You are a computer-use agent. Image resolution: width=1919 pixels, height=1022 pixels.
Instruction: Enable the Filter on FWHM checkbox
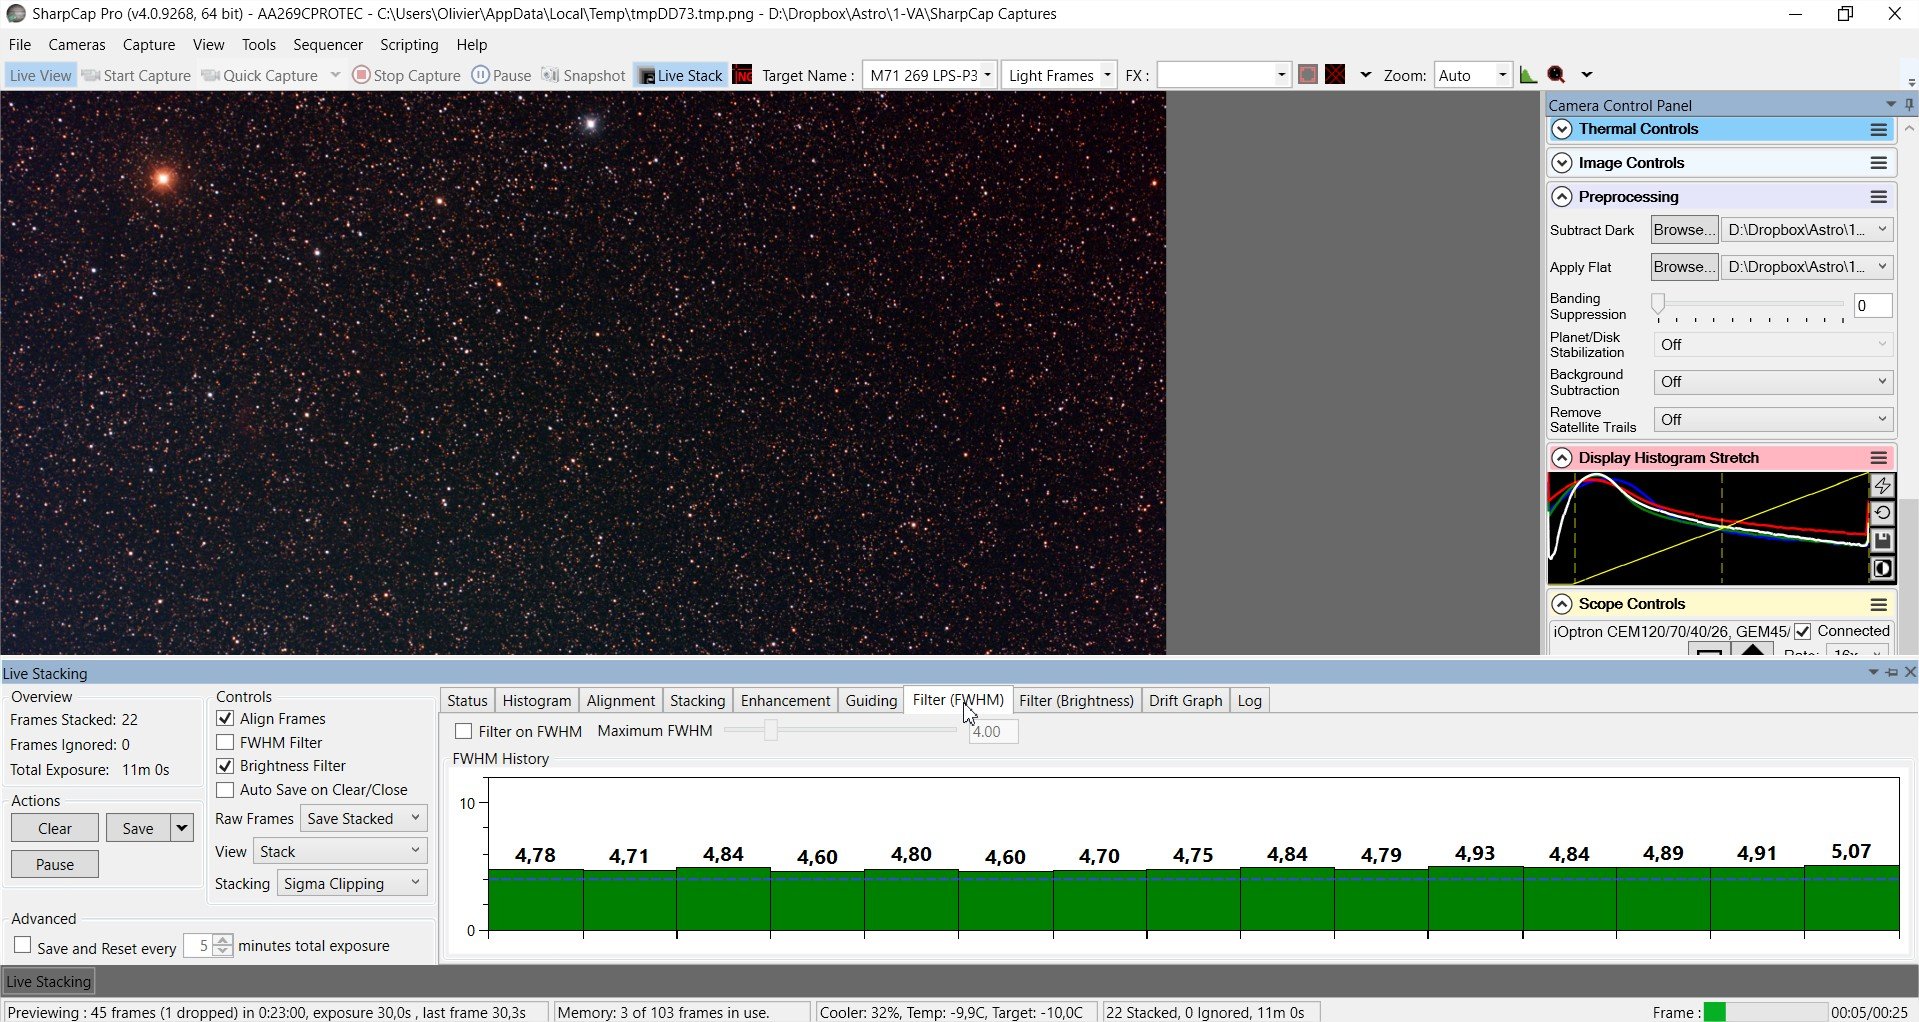(x=464, y=731)
